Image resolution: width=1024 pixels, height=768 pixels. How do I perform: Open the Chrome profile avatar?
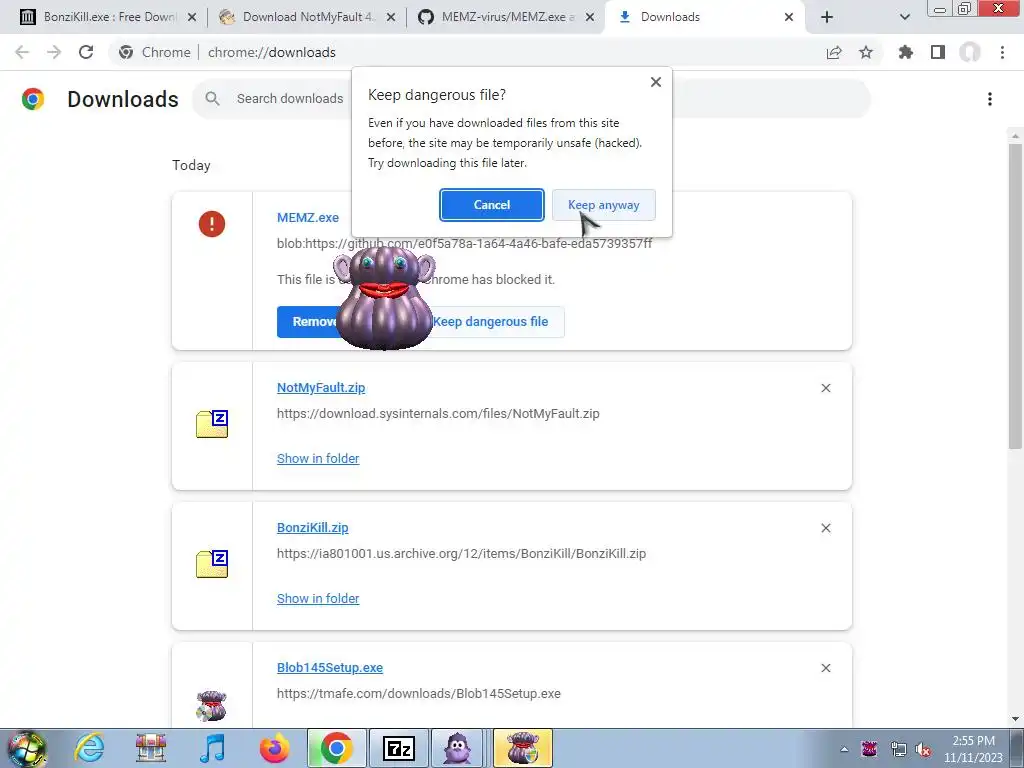point(970,52)
